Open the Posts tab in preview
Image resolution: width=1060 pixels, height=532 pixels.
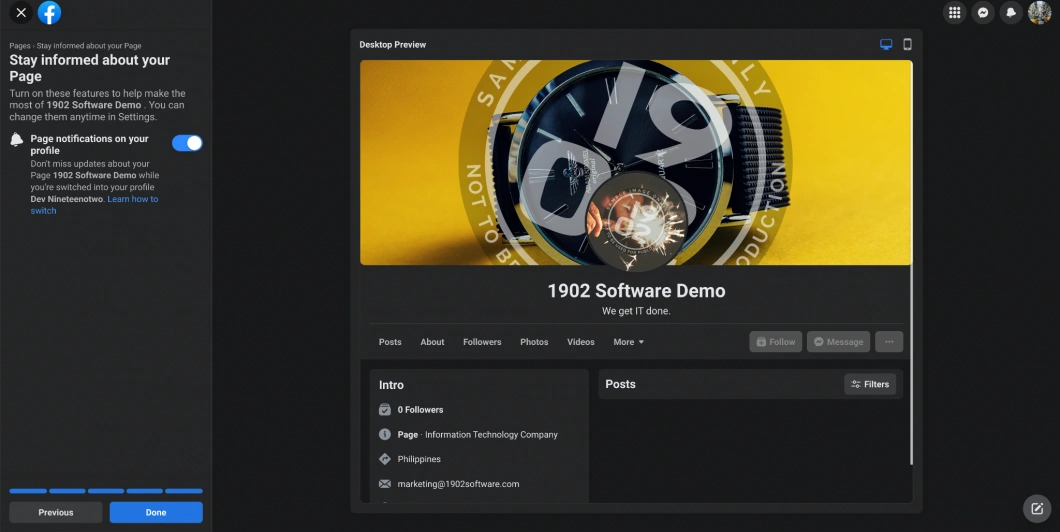point(390,342)
